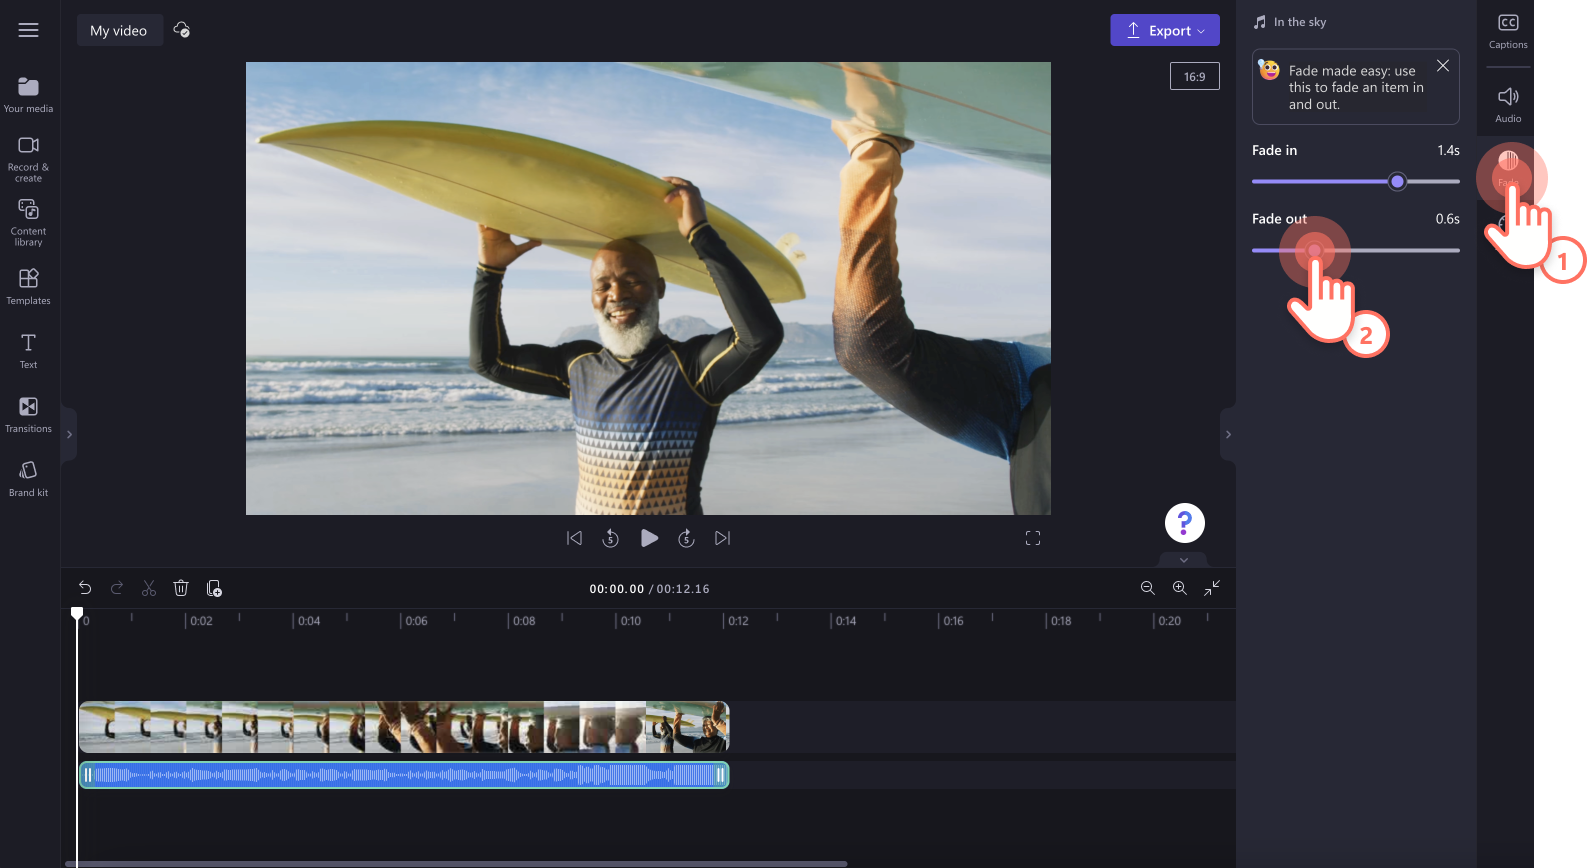
Task: Click the Export button
Action: 1165,30
